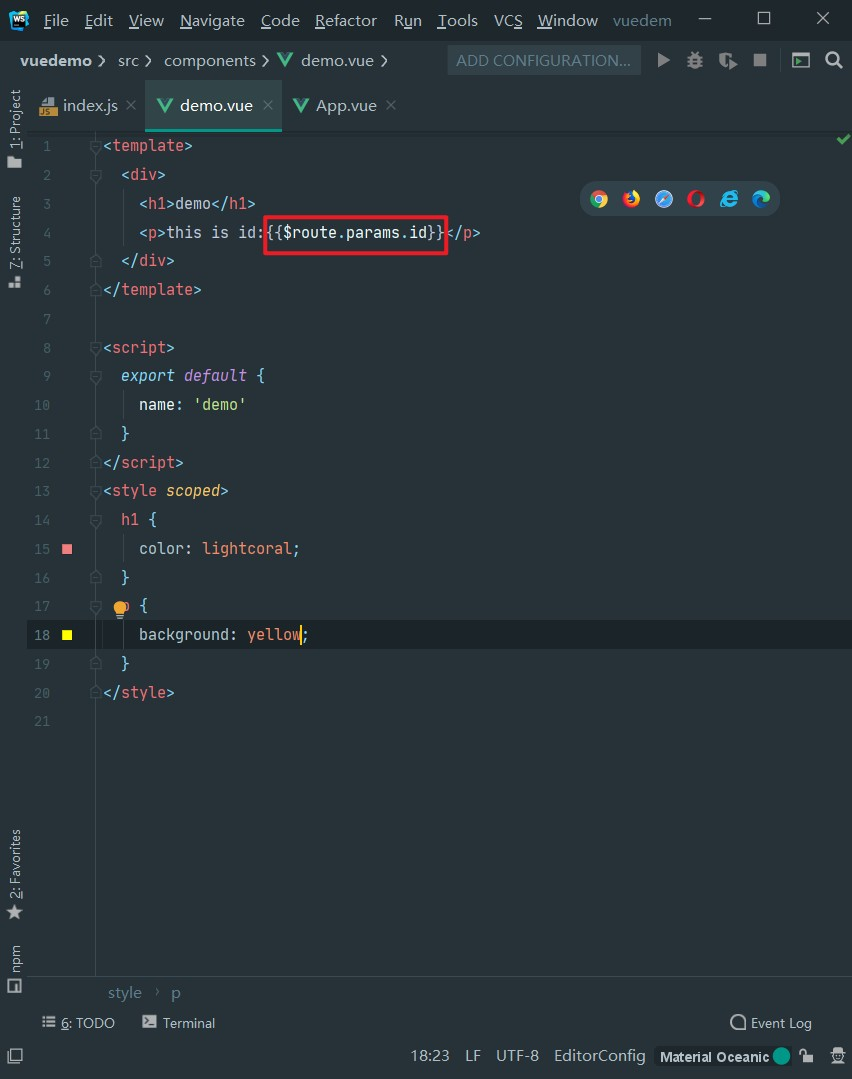Click the read-only lock icon
This screenshot has height=1079, width=852.
[x=807, y=1056]
